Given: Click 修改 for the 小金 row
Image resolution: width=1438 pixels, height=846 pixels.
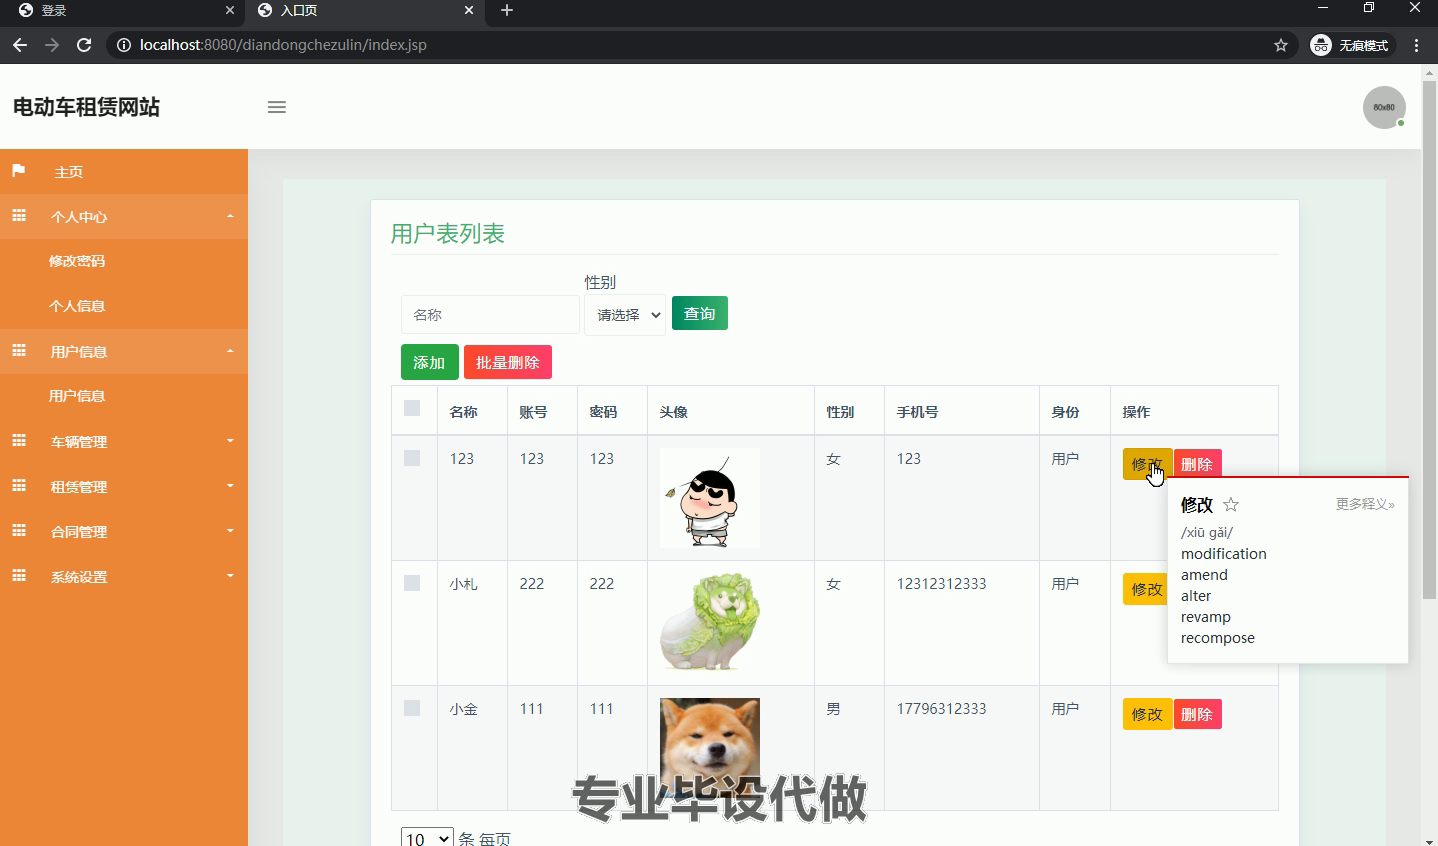Looking at the screenshot, I should coord(1147,714).
